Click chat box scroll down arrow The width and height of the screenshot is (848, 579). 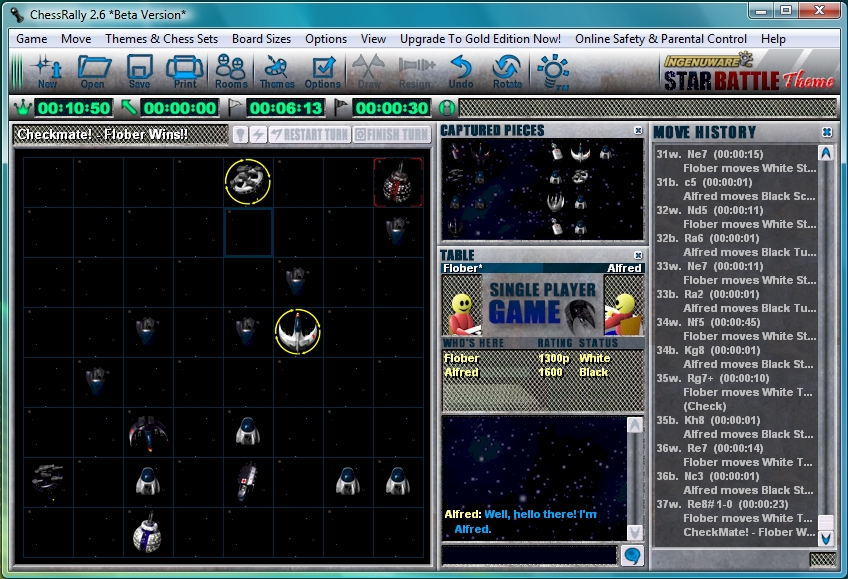(635, 532)
